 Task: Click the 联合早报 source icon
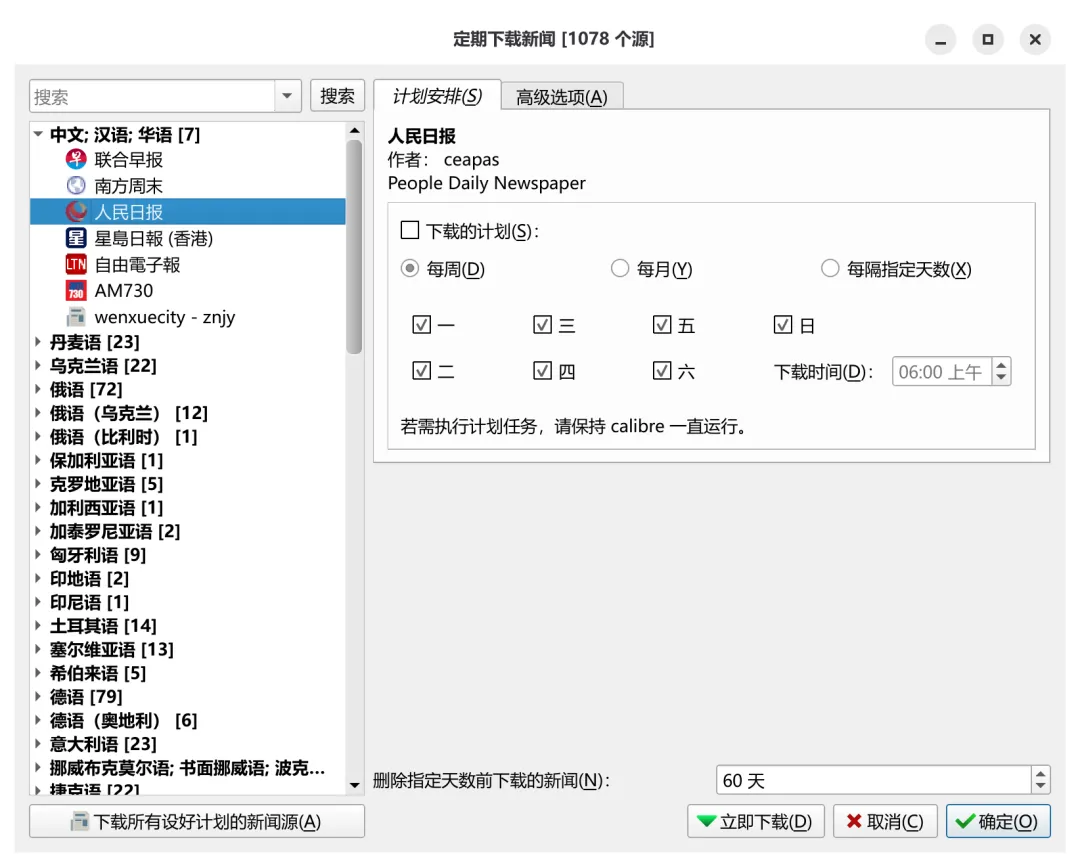(x=76, y=160)
